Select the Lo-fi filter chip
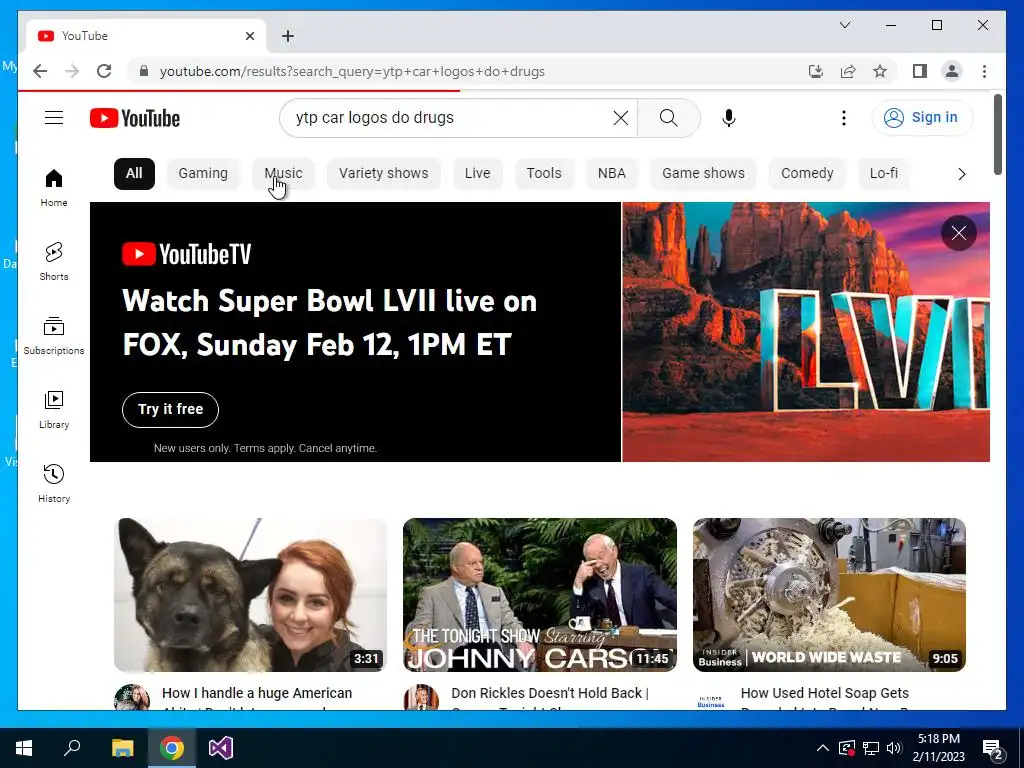Screen dimensions: 1024x768 (x=884, y=174)
